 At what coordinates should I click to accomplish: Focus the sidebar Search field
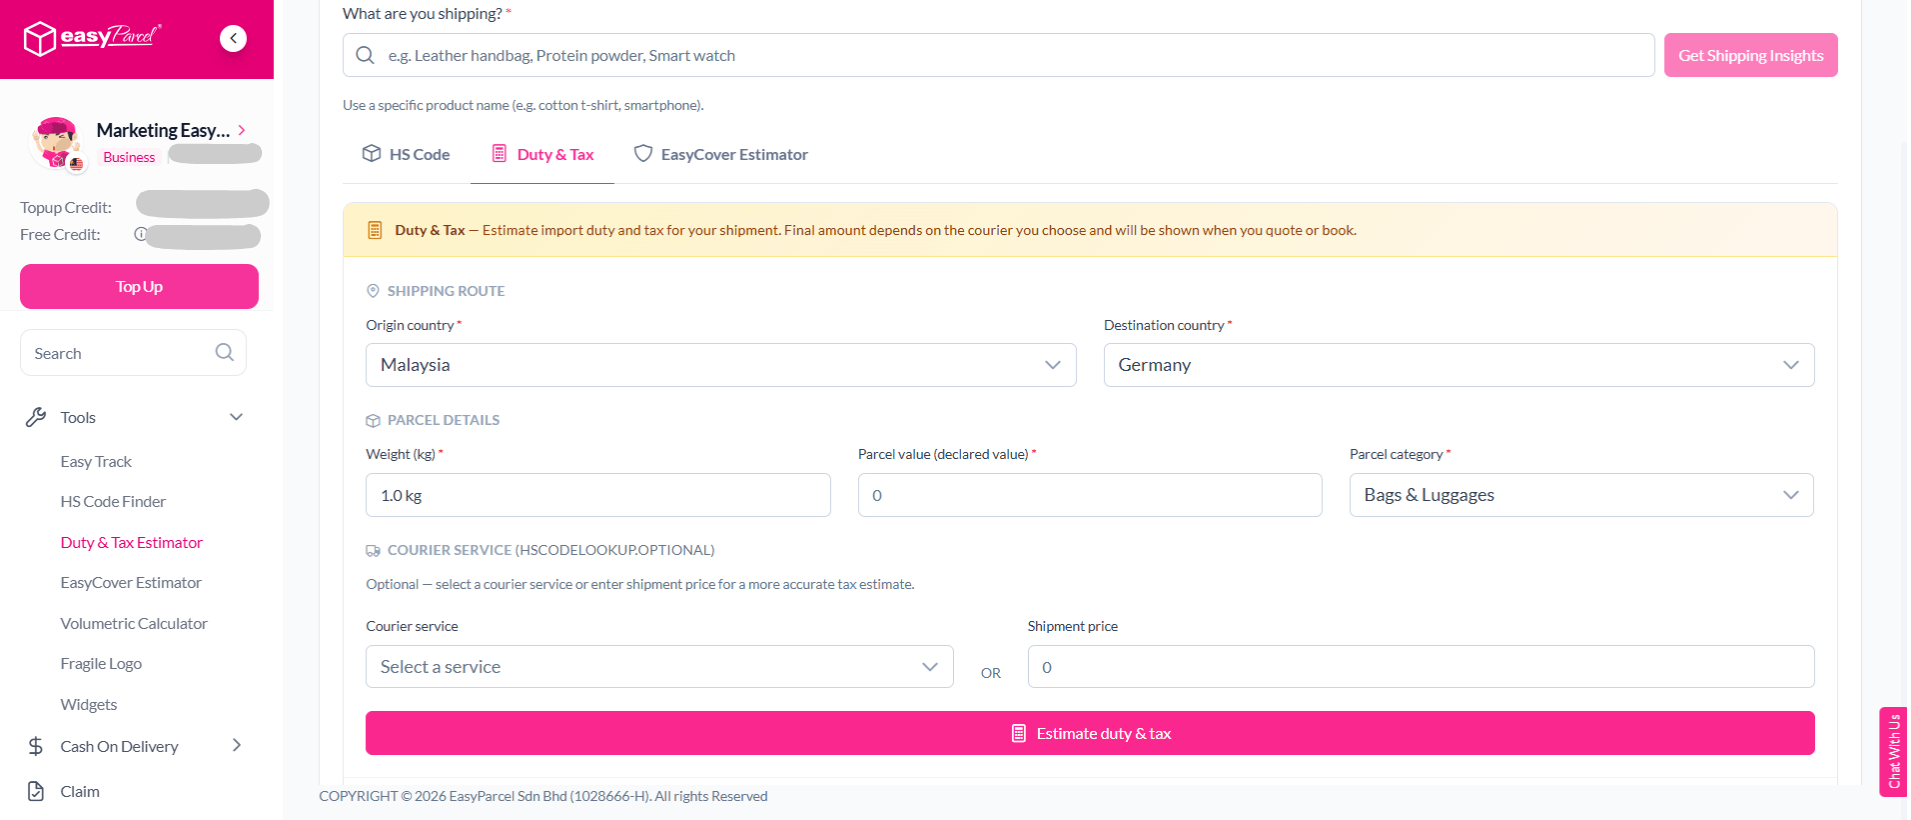click(133, 353)
